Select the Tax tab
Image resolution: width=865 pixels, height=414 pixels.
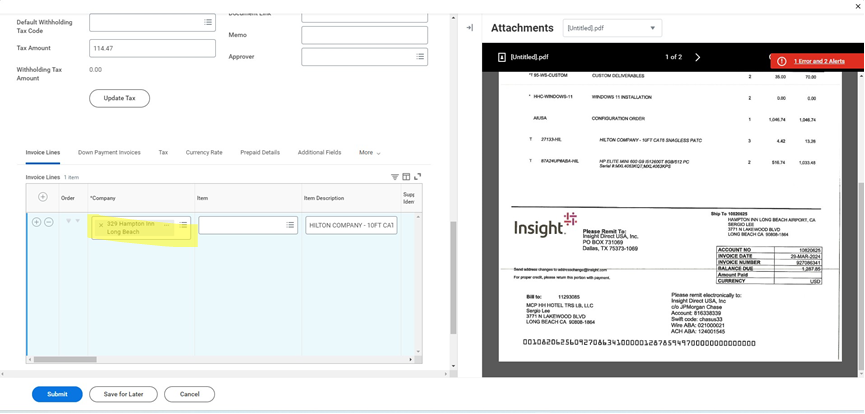[x=163, y=152]
